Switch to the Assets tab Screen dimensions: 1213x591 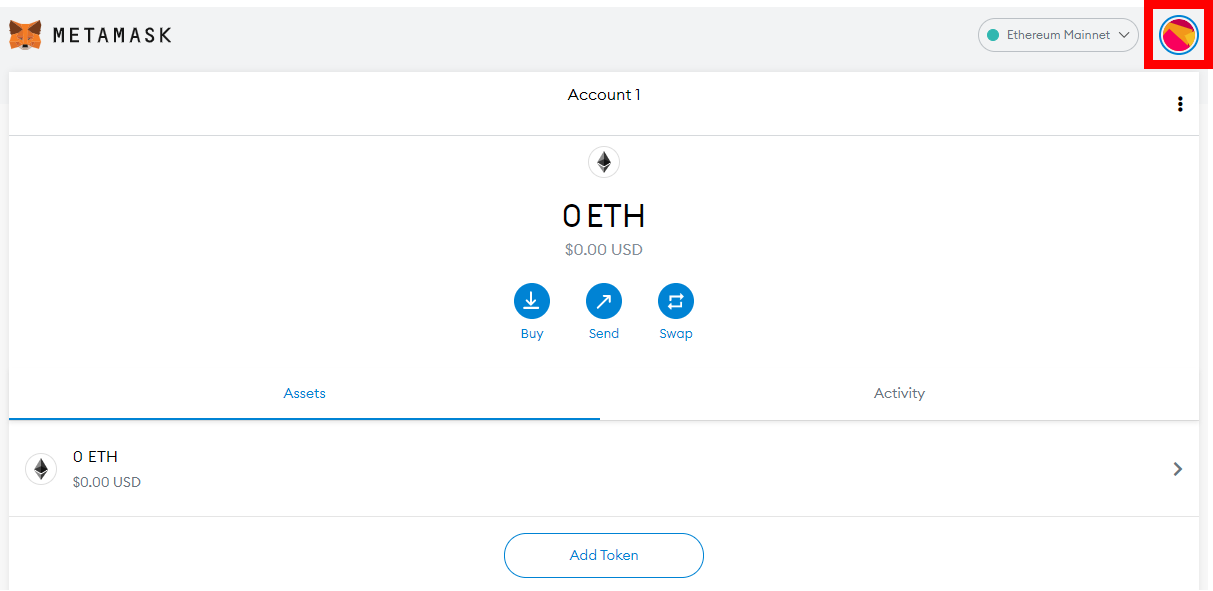[304, 394]
